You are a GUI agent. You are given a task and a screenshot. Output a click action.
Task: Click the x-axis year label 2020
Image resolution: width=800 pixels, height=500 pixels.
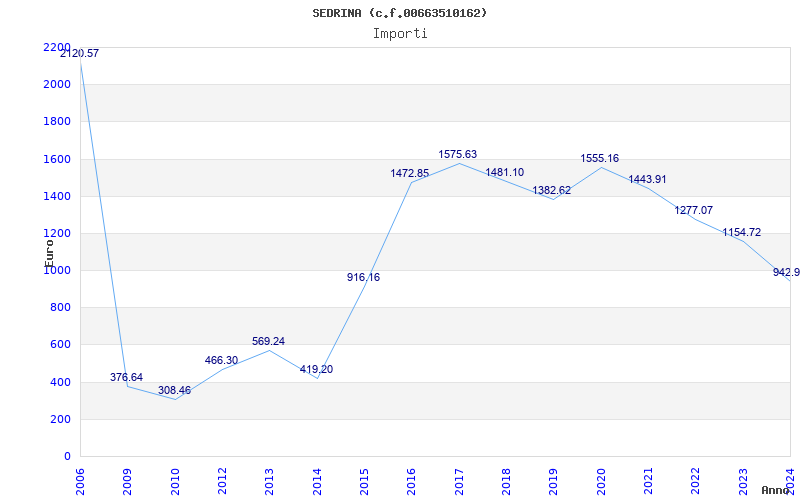[601, 482]
